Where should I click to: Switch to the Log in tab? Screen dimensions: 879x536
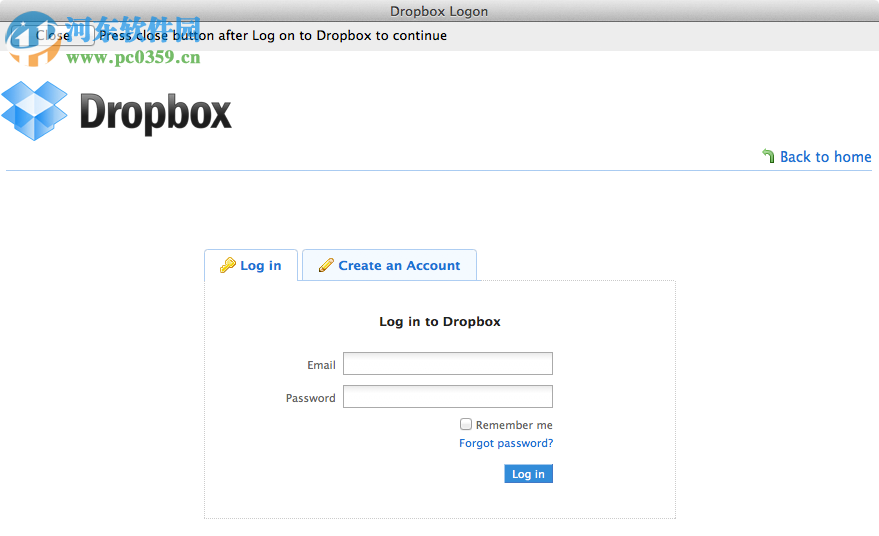(251, 265)
